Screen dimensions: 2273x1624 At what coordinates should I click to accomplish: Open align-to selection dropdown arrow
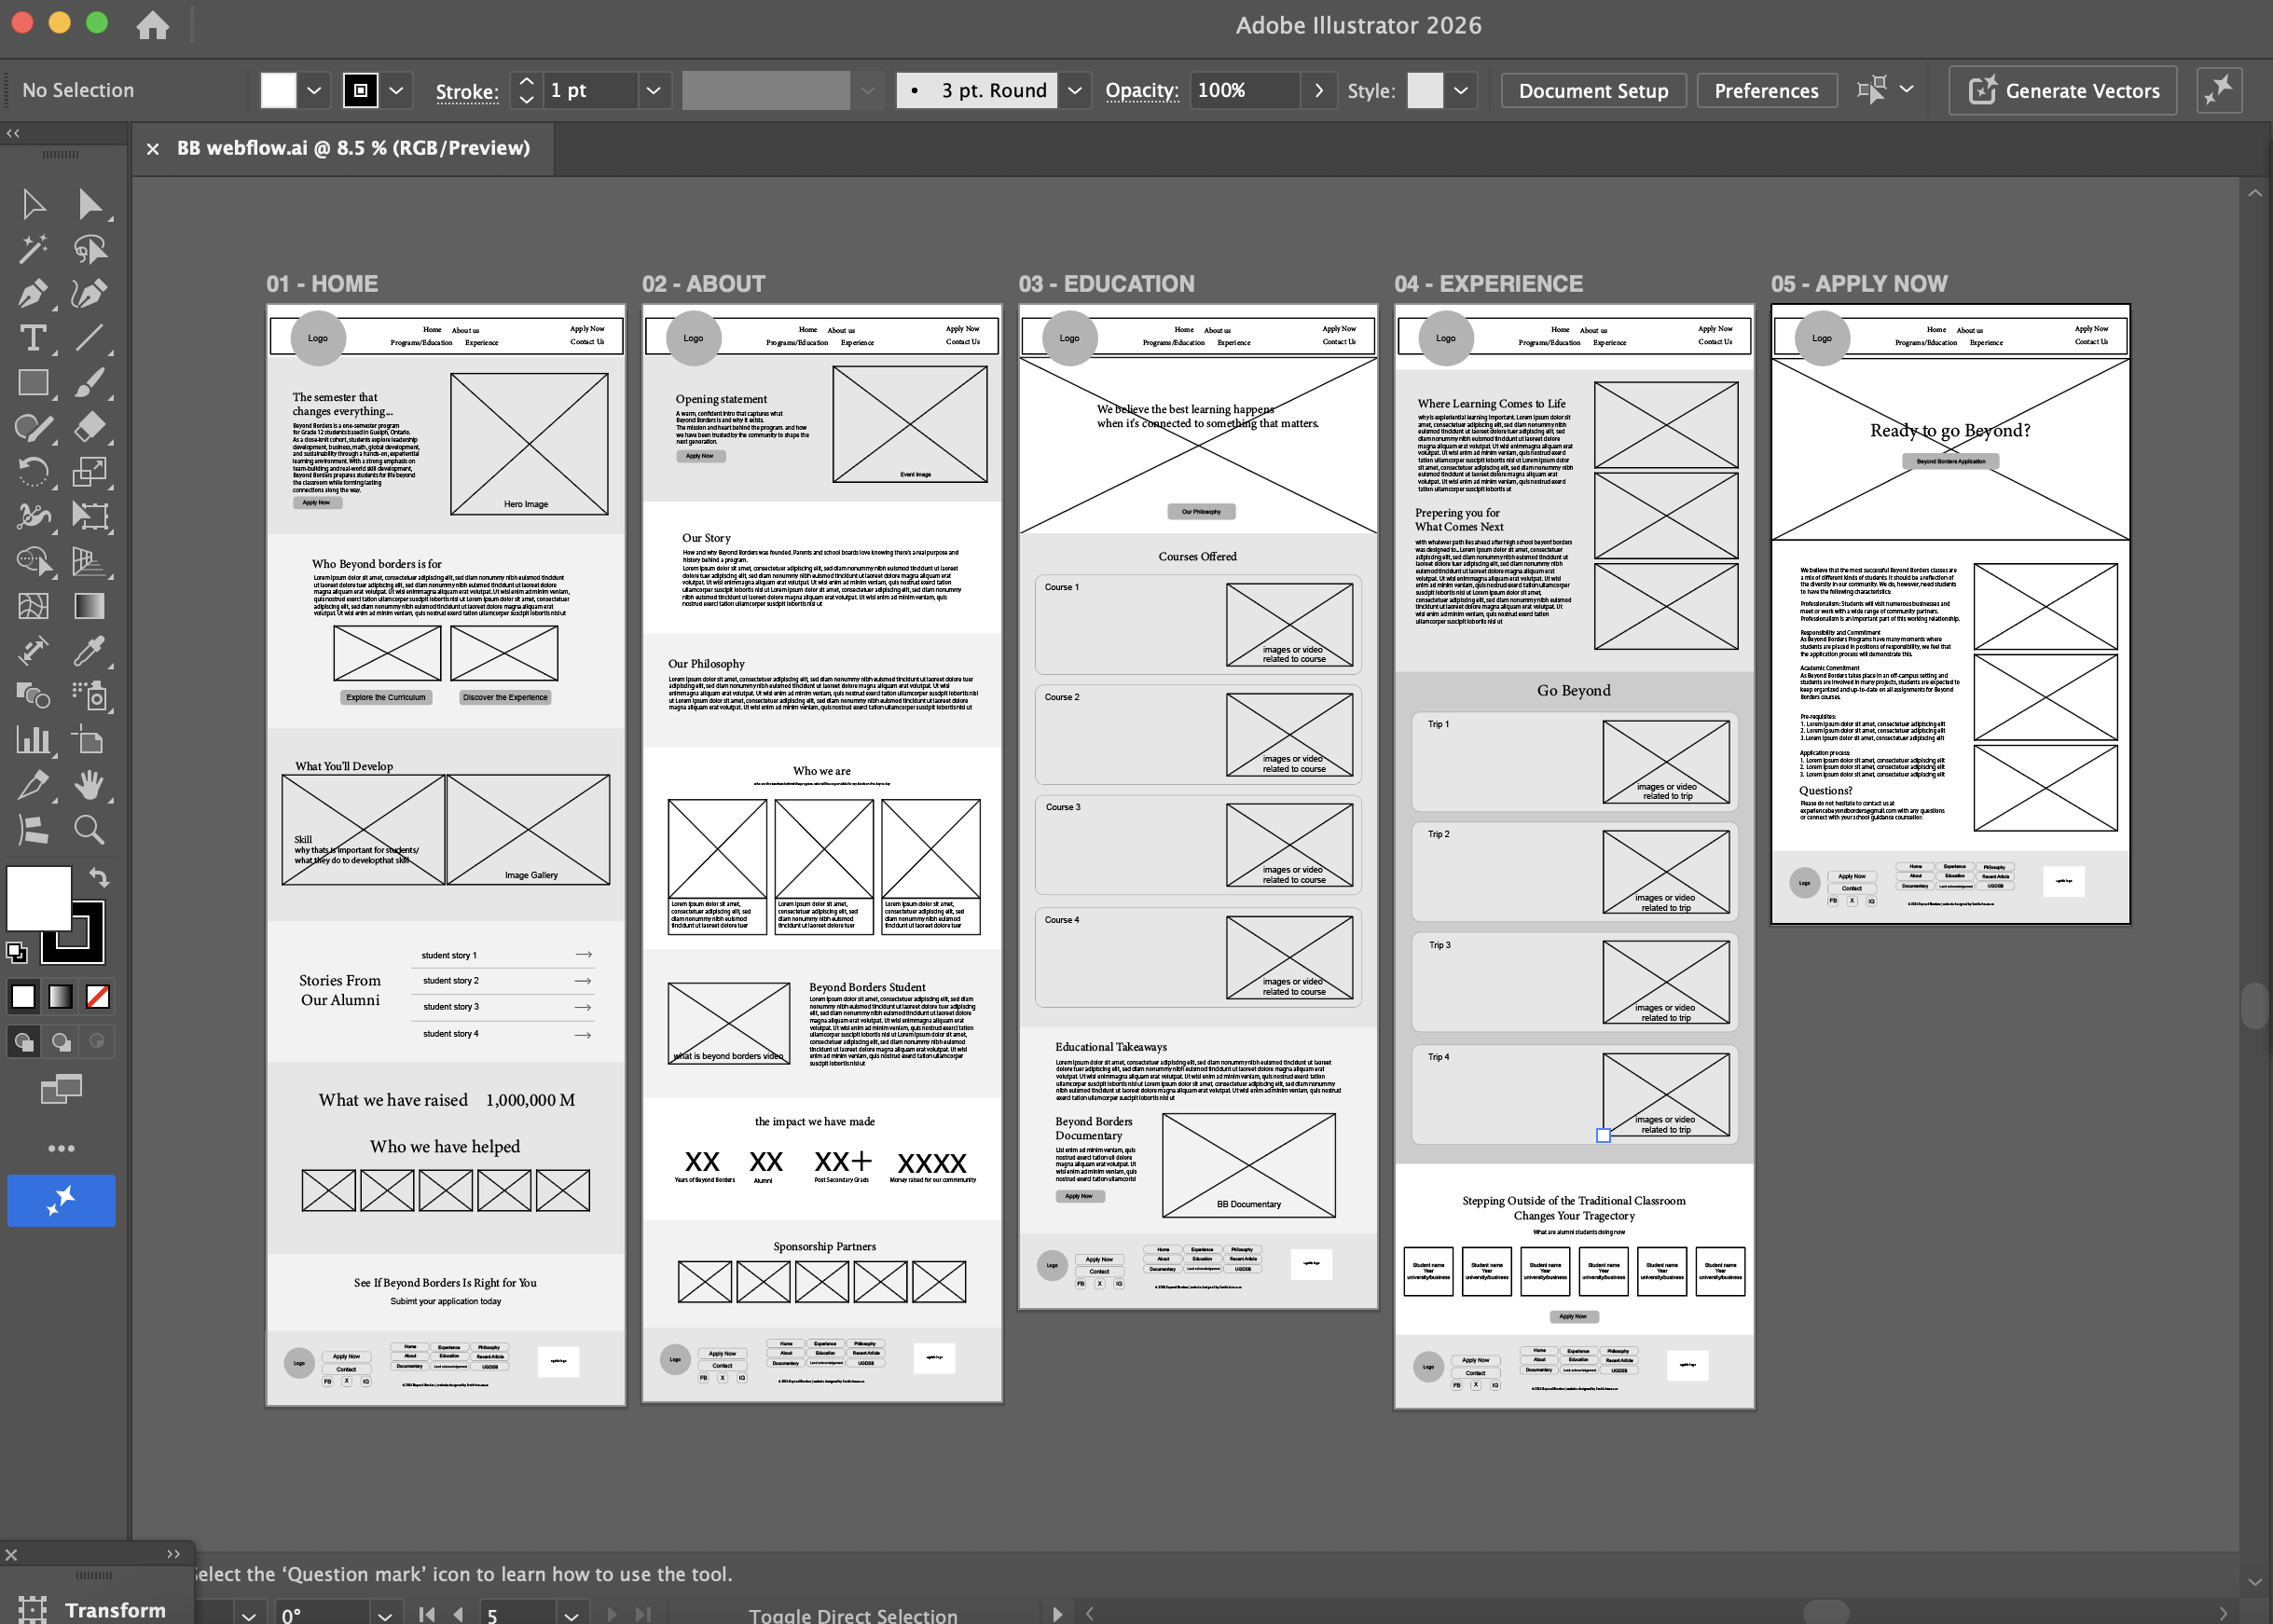(1907, 89)
